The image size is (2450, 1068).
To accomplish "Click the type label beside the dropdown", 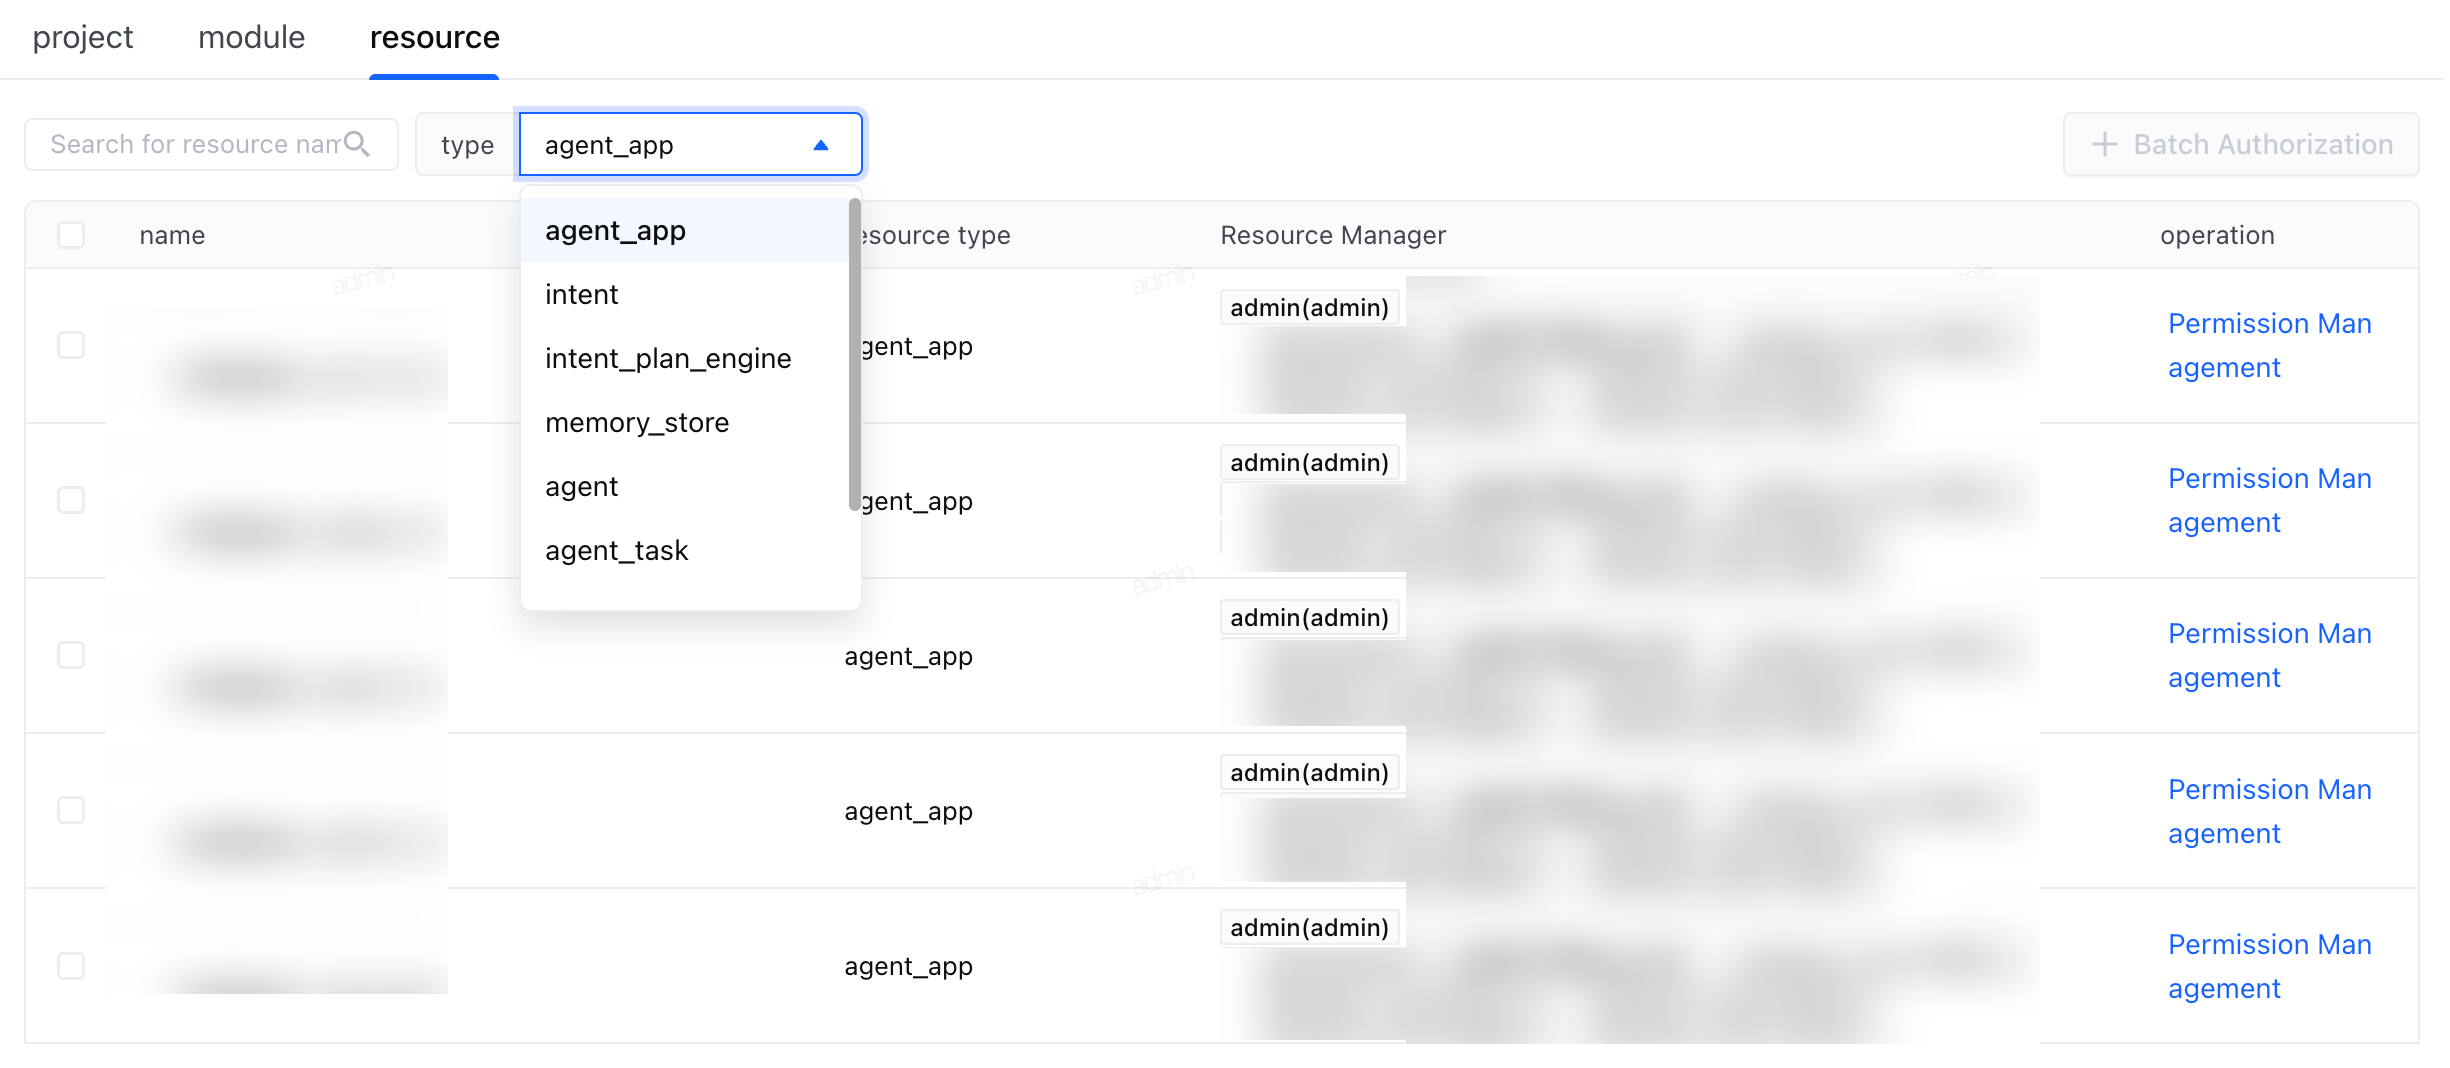I will tap(467, 145).
